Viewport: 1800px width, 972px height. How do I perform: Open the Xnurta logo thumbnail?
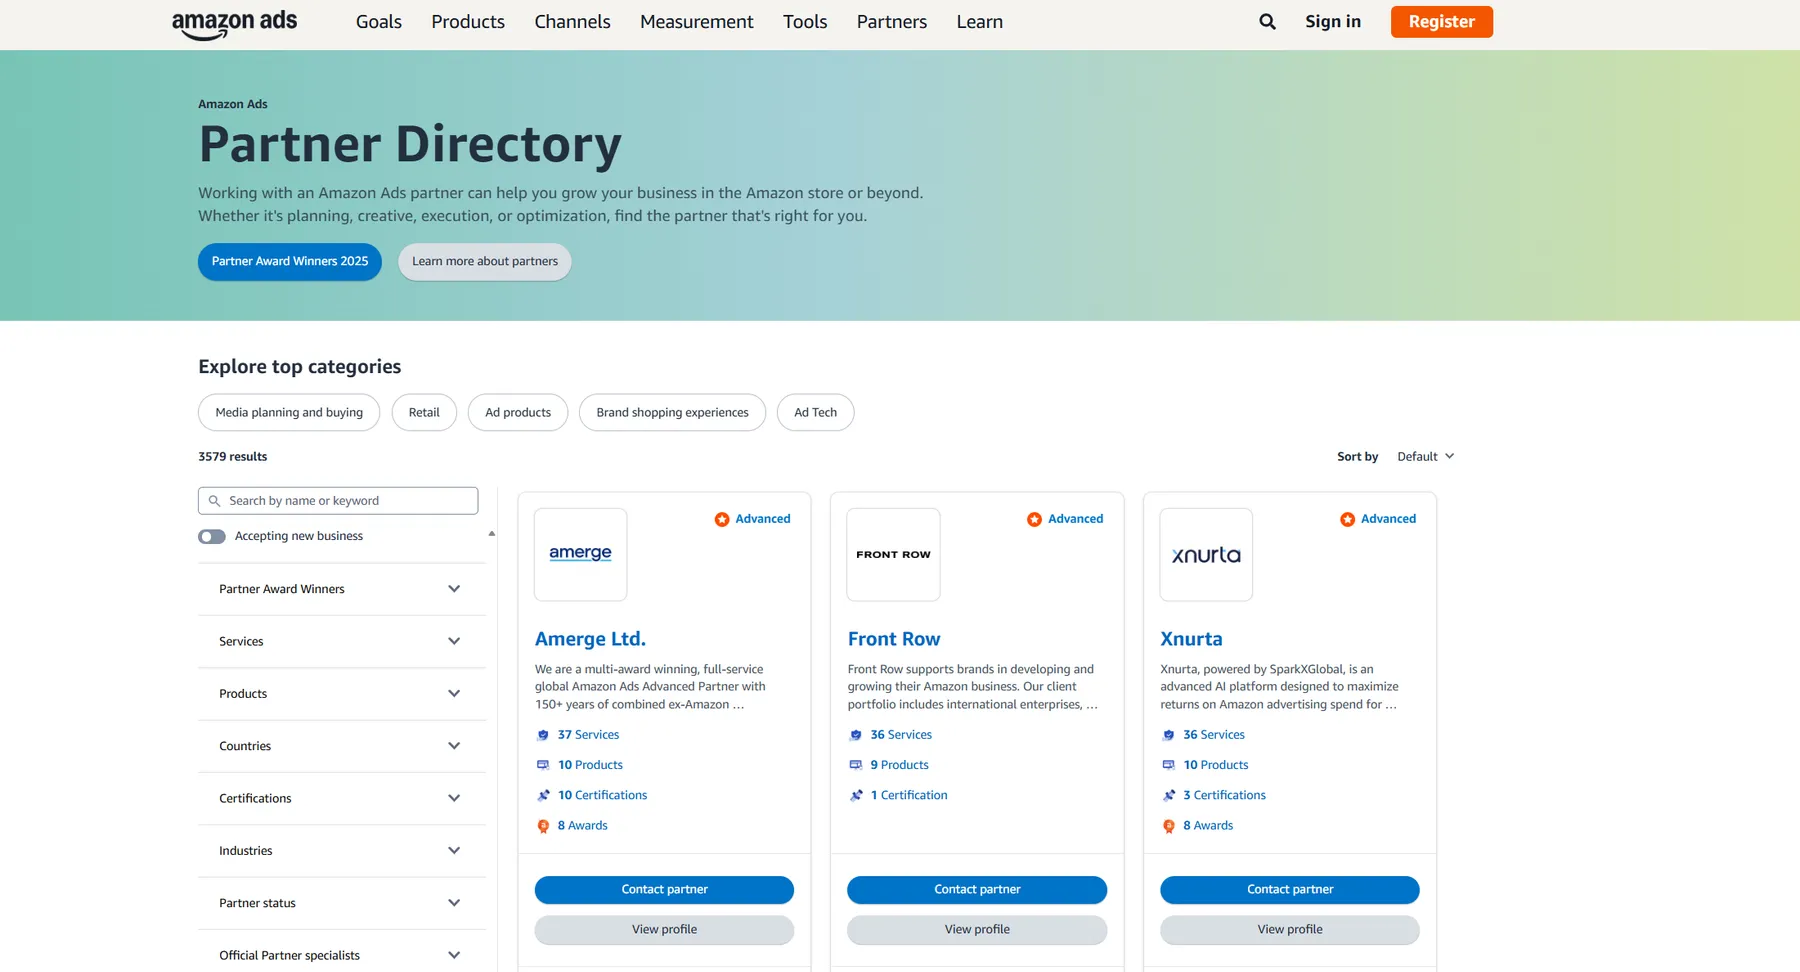click(1206, 554)
